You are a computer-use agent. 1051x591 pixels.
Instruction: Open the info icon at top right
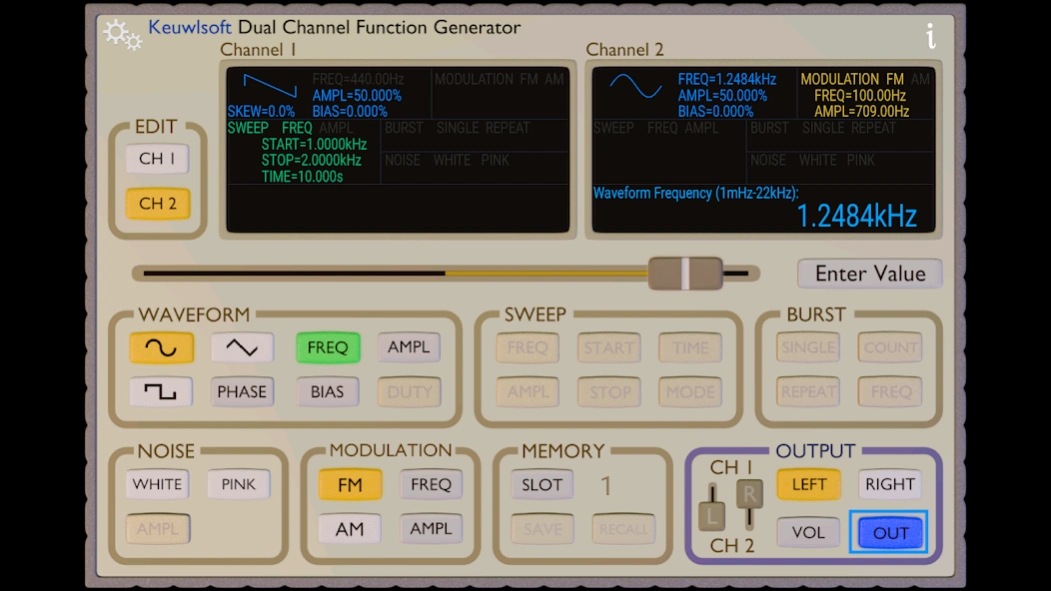[930, 37]
